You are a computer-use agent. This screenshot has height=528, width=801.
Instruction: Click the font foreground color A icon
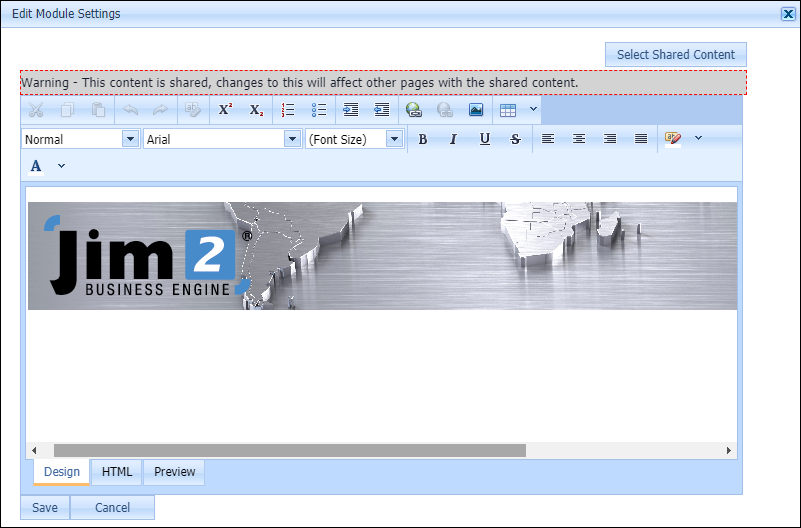[x=36, y=166]
